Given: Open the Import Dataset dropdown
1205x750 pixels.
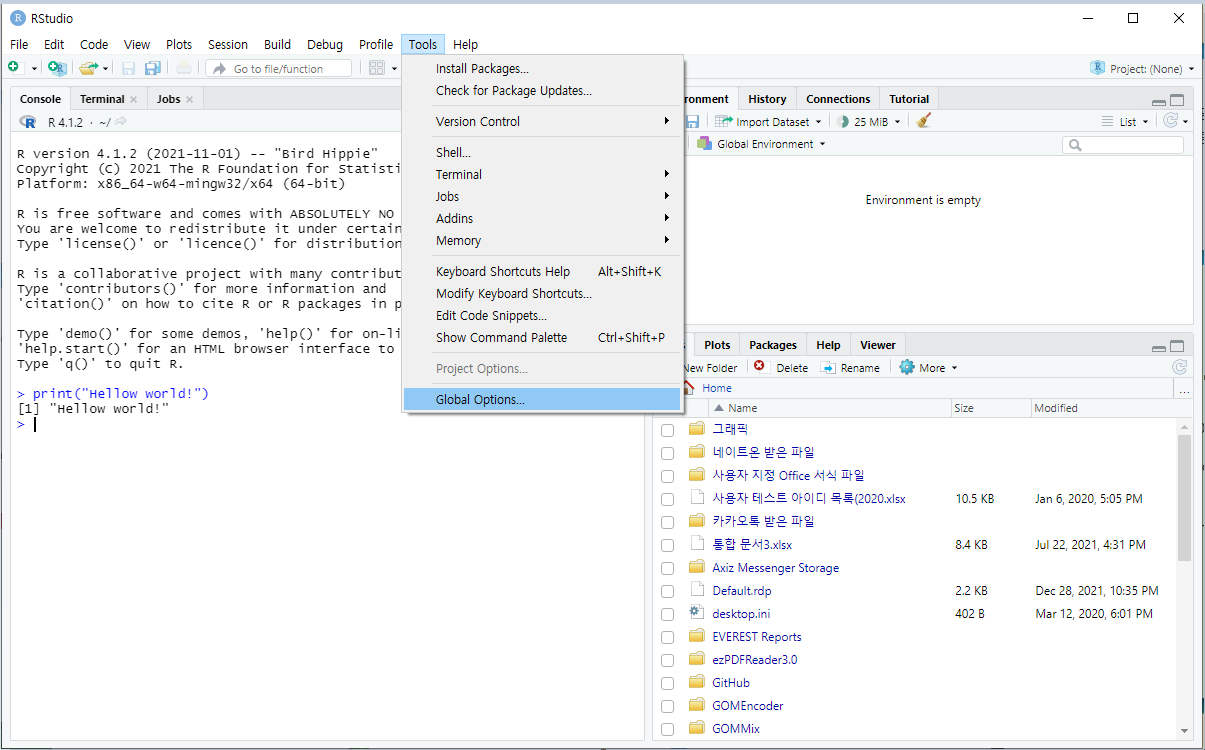Looking at the screenshot, I should point(819,121).
